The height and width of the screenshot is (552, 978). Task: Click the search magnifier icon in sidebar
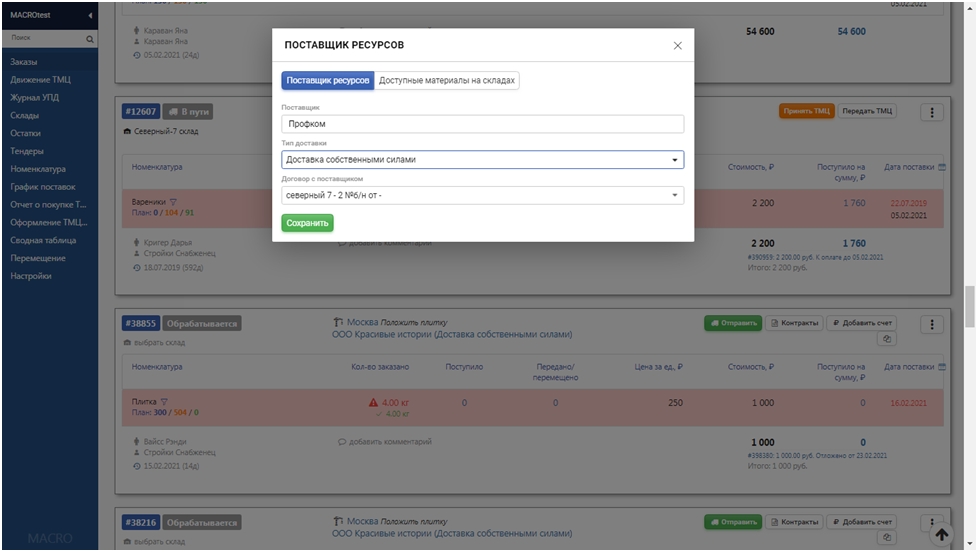coord(90,39)
